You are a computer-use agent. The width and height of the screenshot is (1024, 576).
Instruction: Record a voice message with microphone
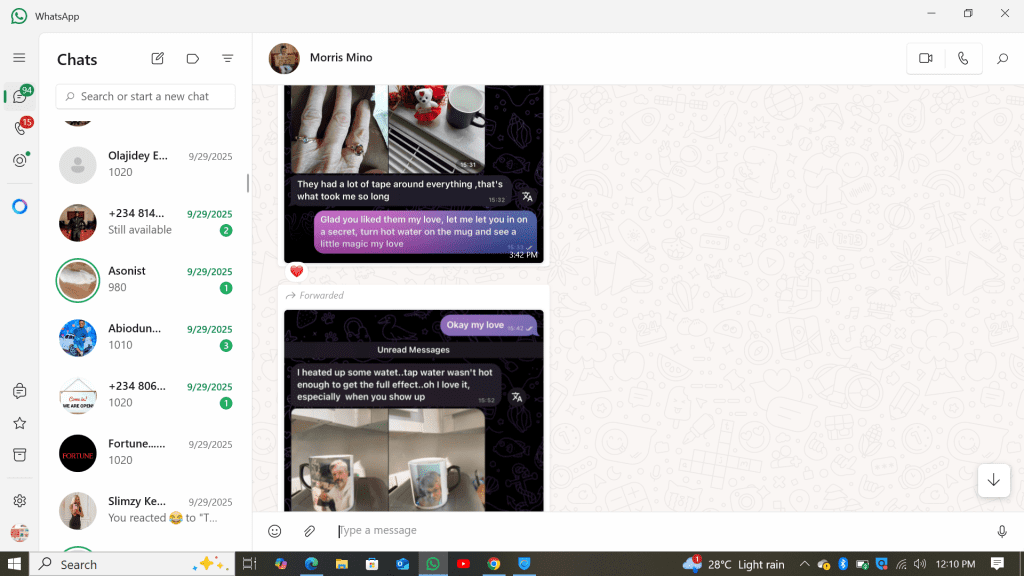[x=1001, y=531]
